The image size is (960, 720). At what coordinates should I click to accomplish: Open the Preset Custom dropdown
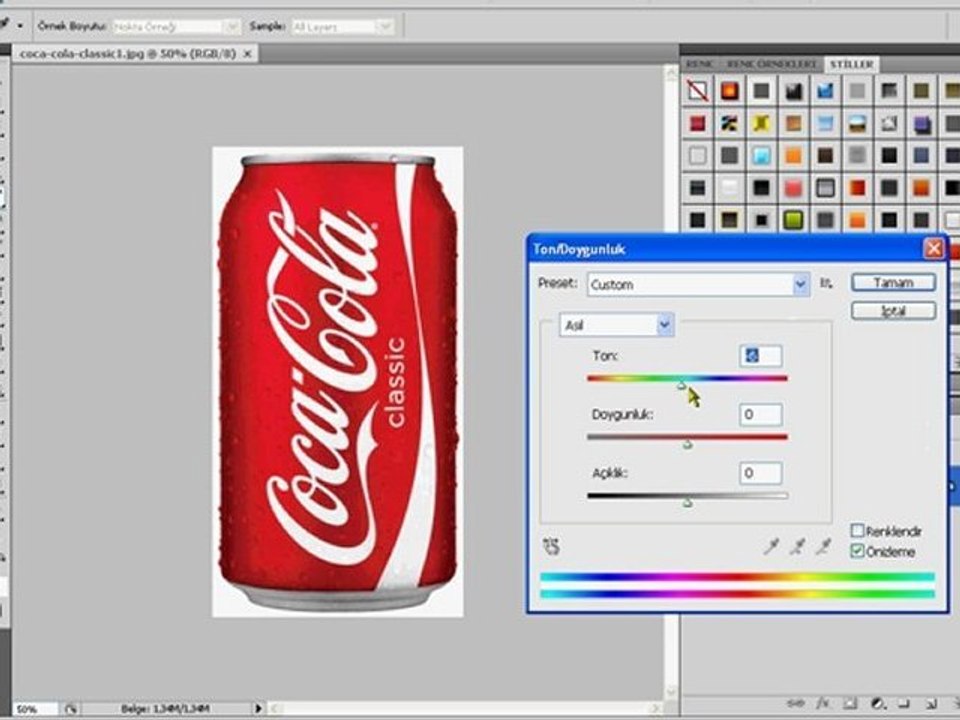699,285
